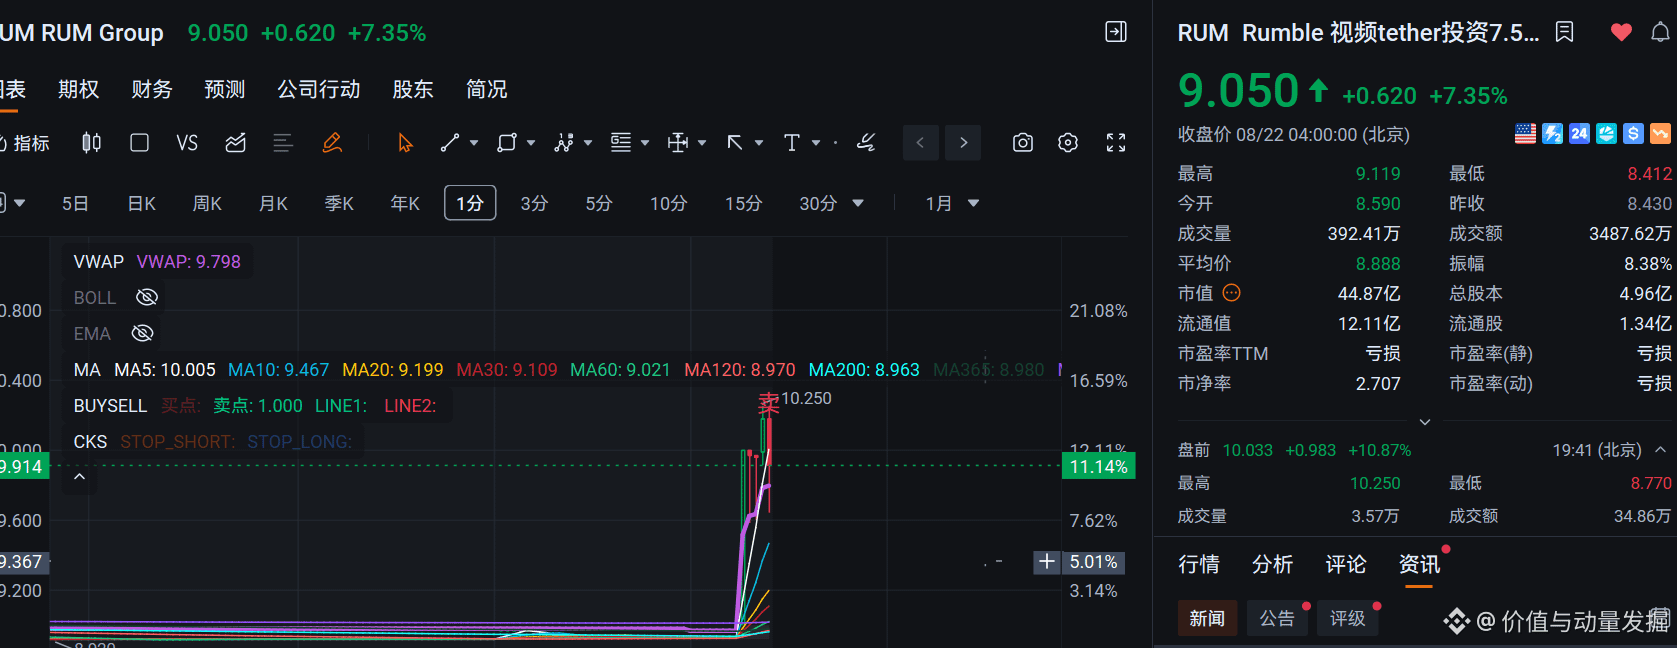Viewport: 1677px width, 648px height.
Task: Open node pattern tool dropdown arrow
Action: 588,143
